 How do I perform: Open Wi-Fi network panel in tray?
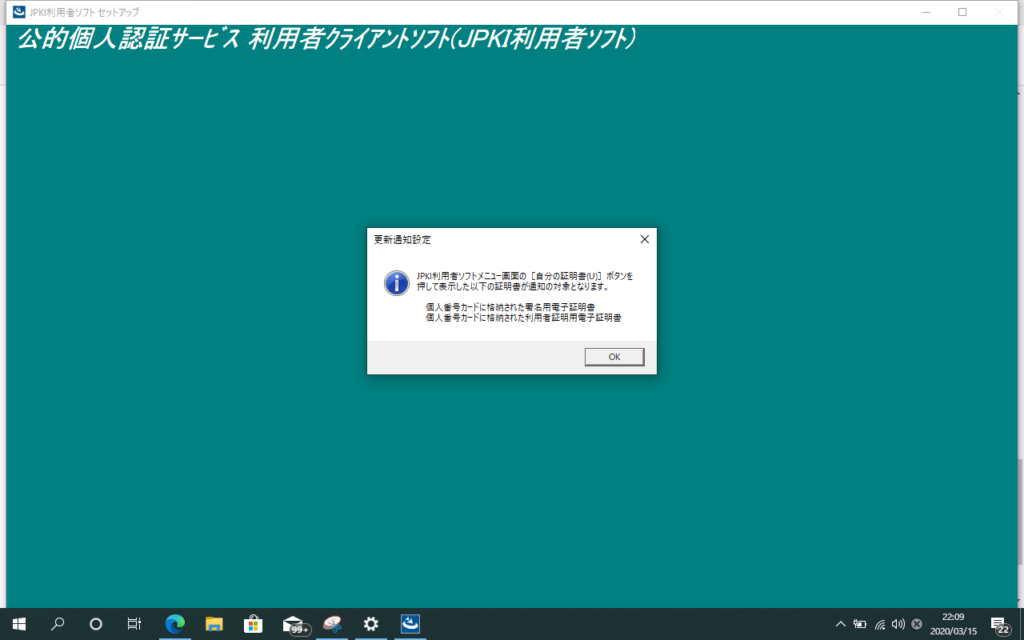(x=880, y=624)
